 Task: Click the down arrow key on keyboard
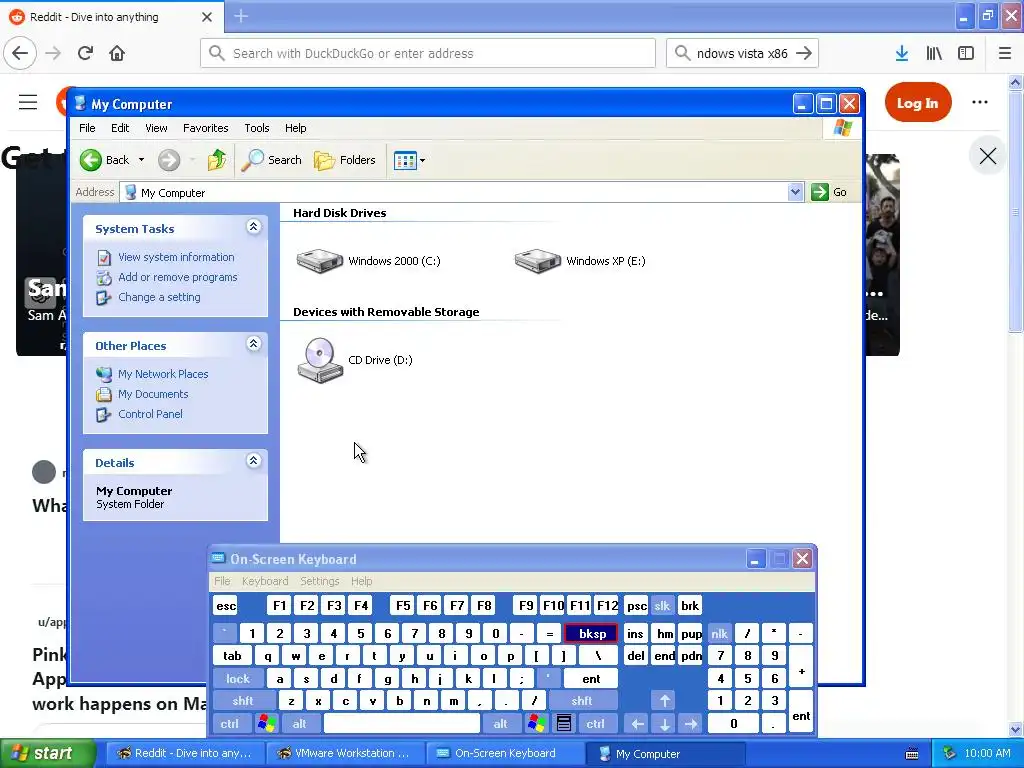click(664, 724)
